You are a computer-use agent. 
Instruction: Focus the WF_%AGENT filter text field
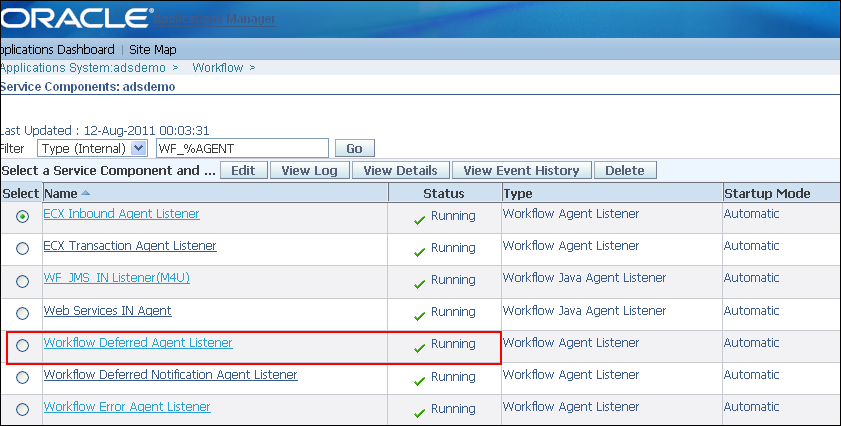click(242, 148)
